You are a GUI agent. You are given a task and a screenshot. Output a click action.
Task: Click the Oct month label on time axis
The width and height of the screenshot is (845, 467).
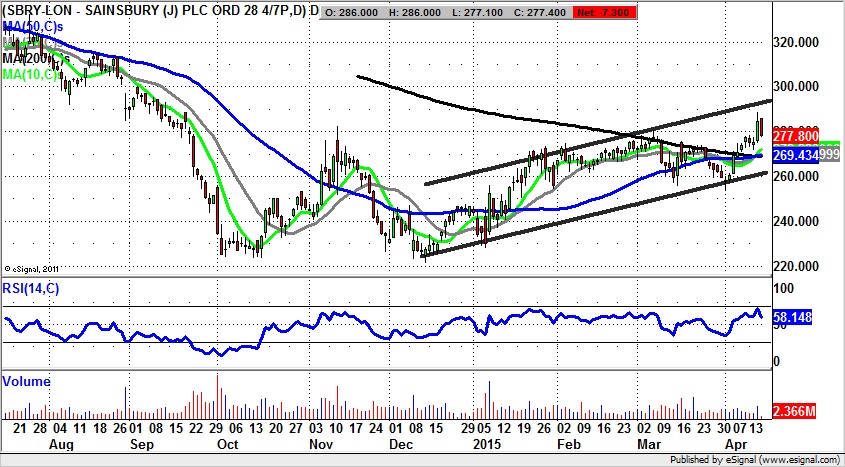229,440
